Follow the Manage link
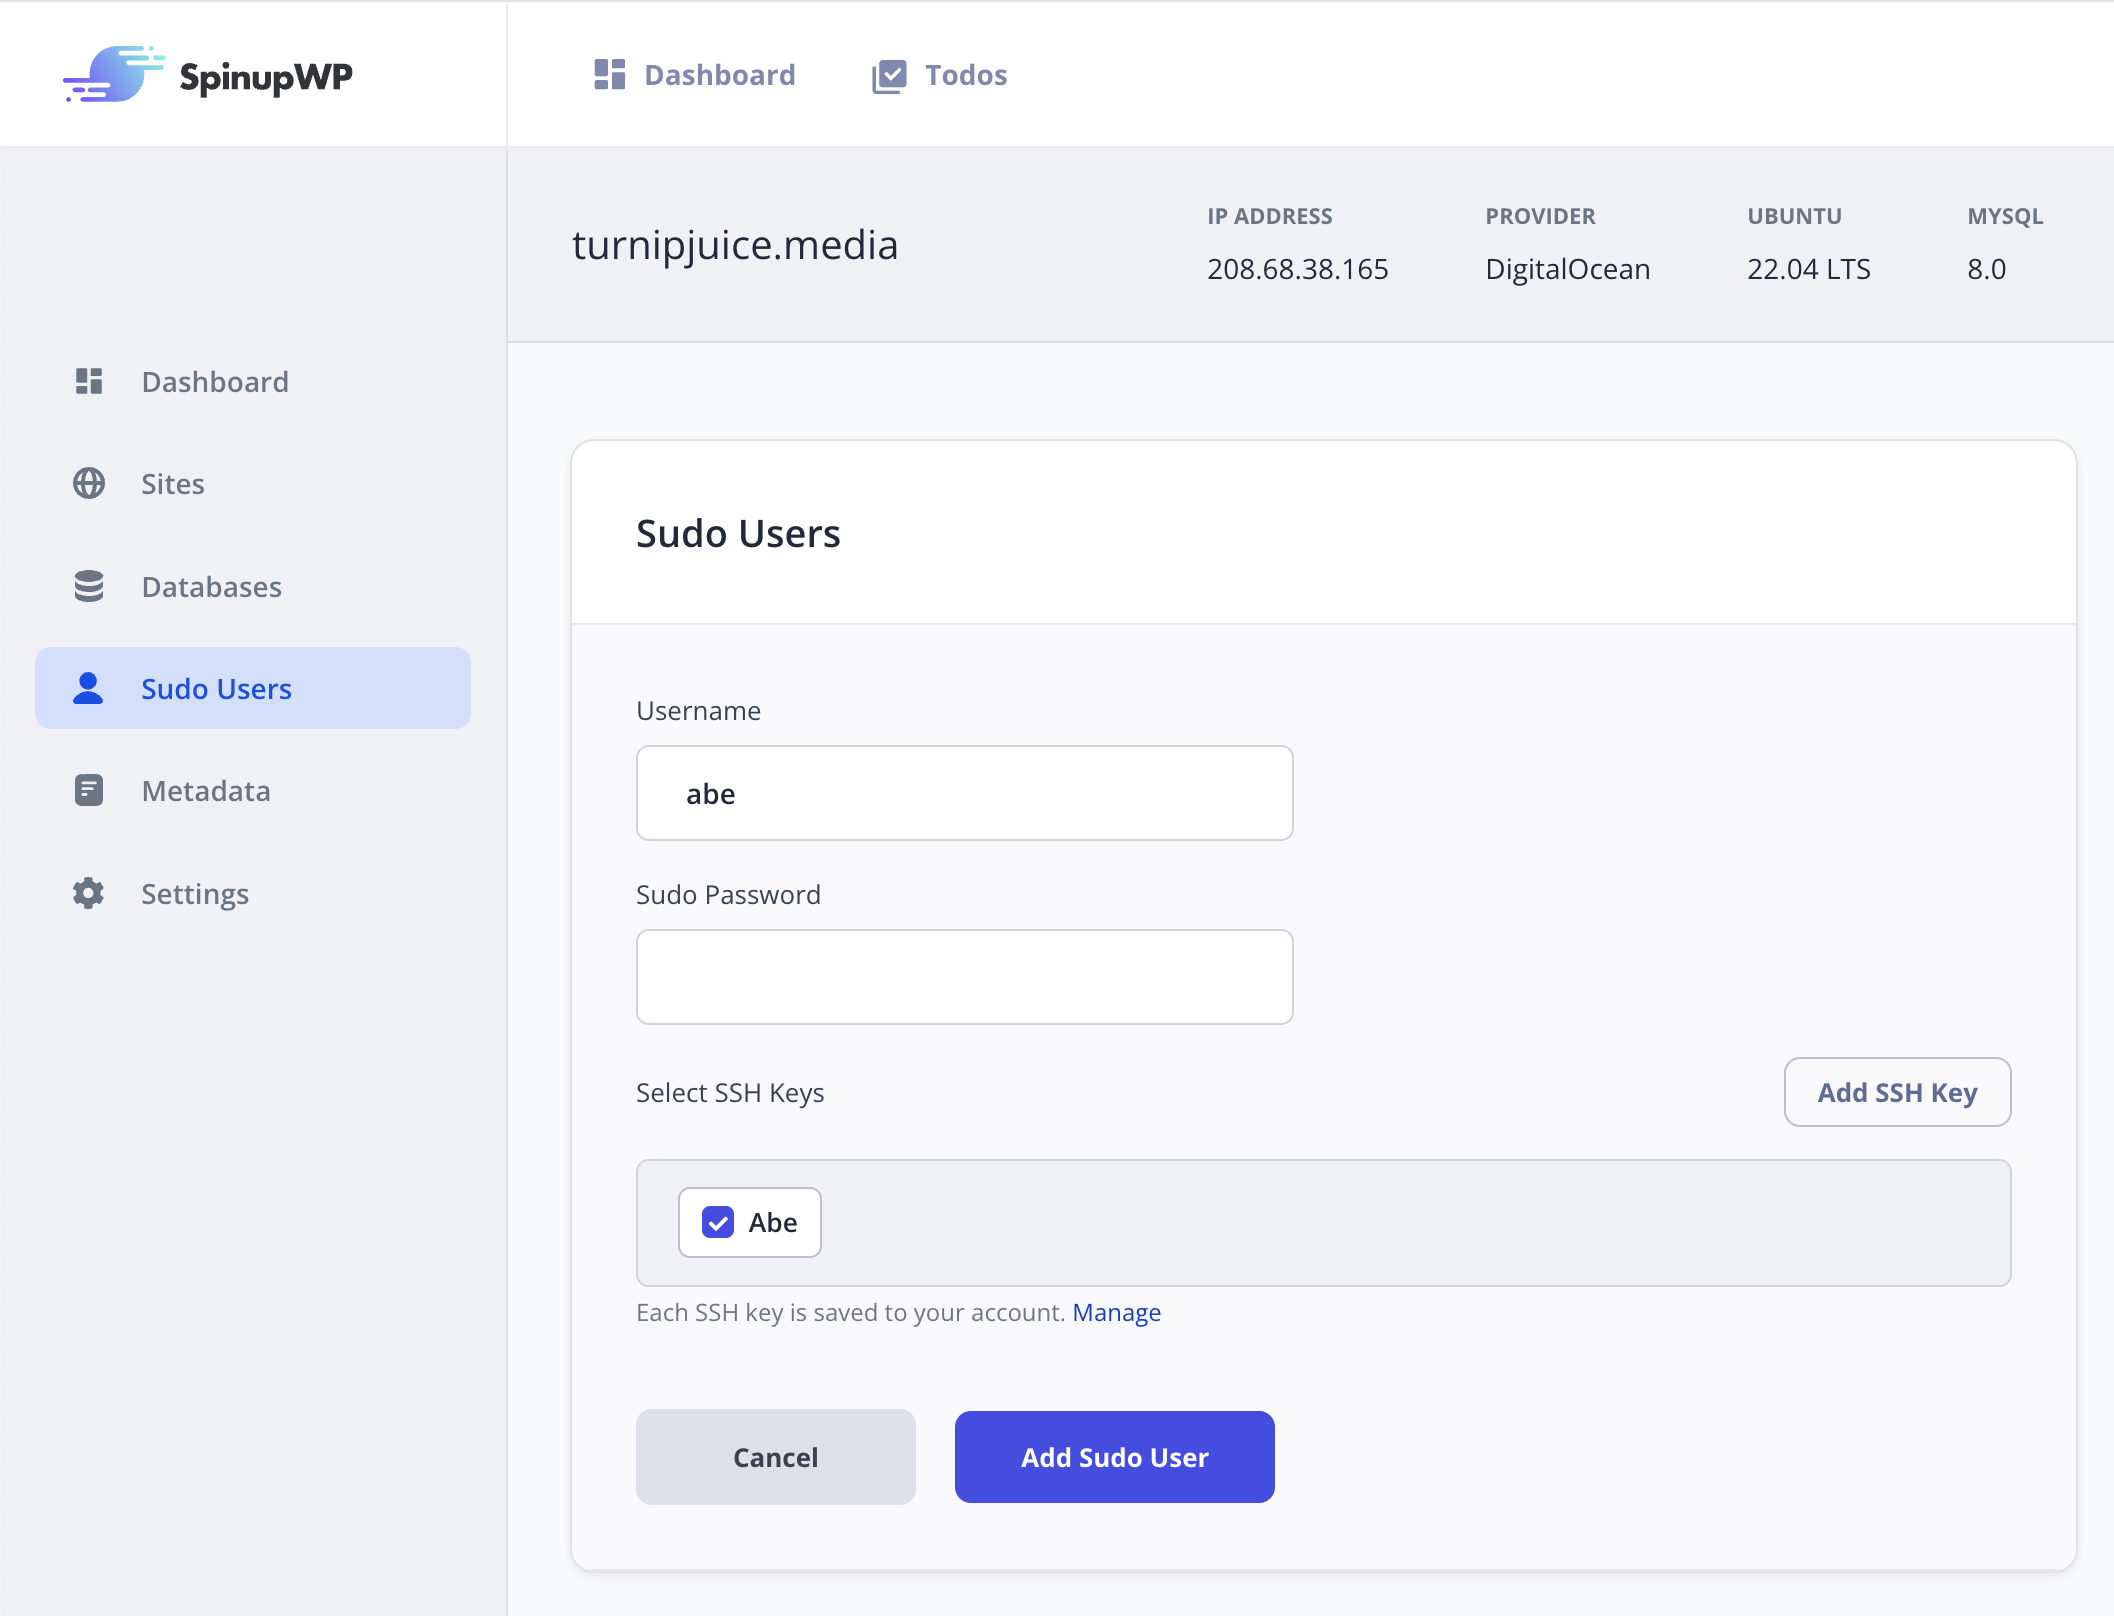The height and width of the screenshot is (1616, 2114). (x=1117, y=1312)
